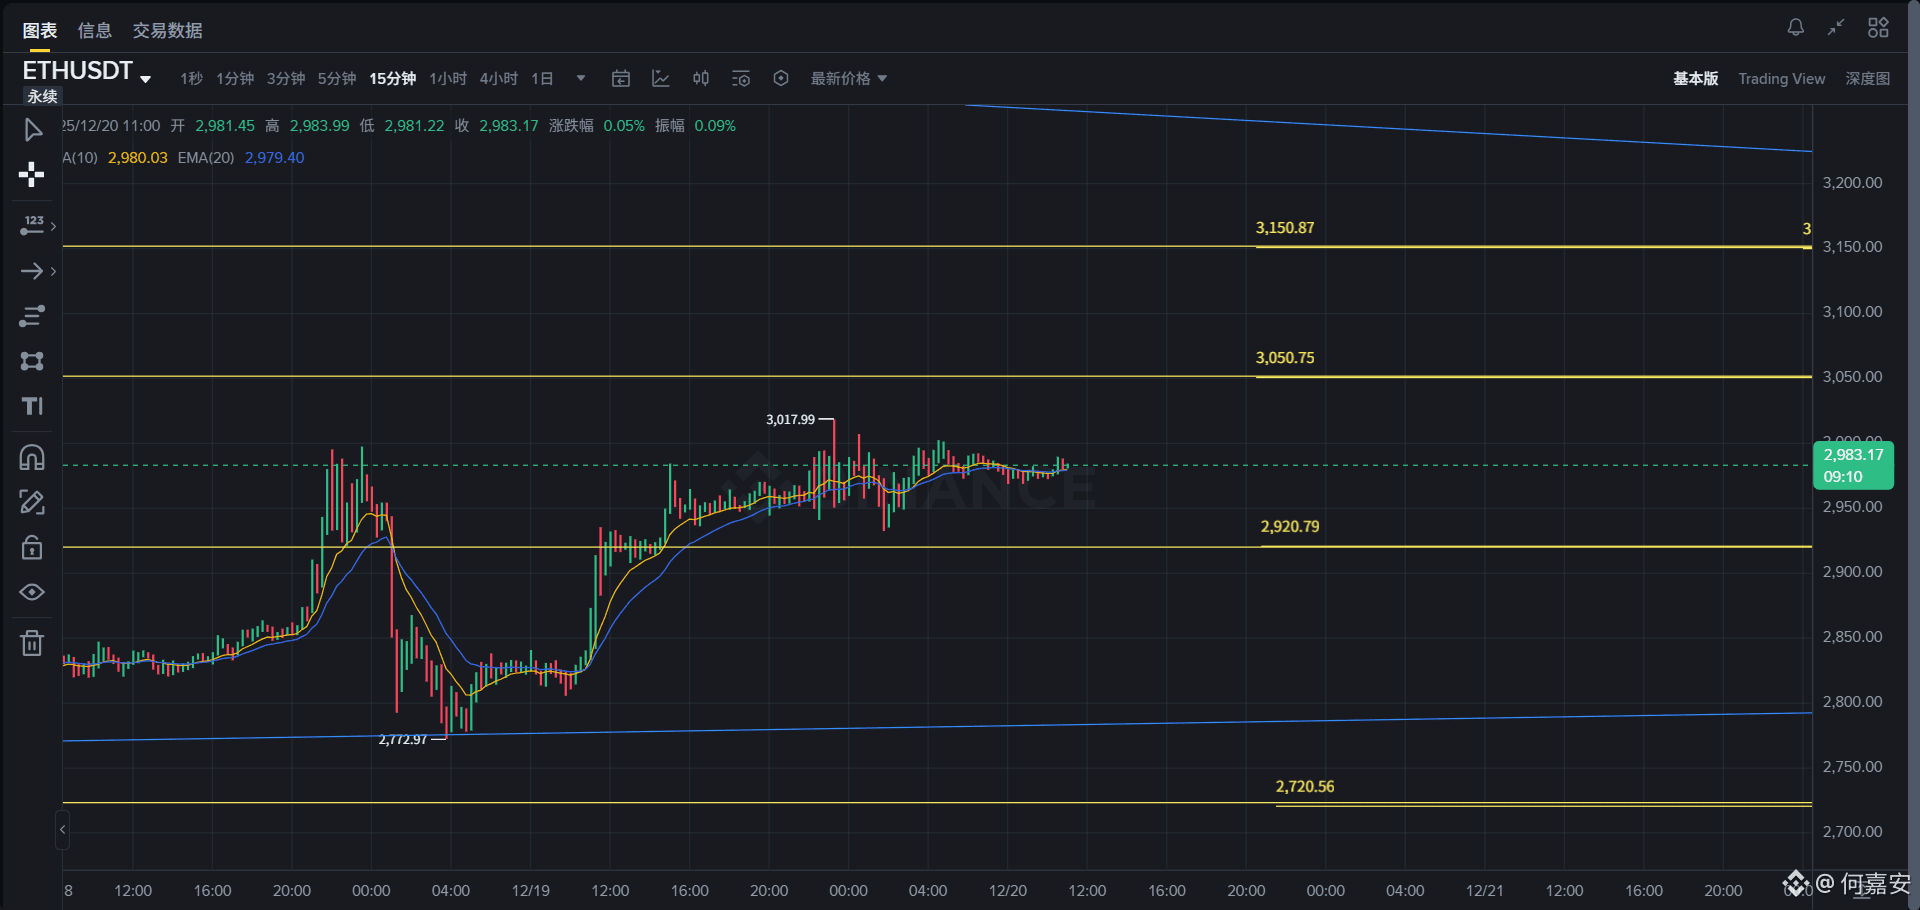This screenshot has width=1920, height=910.
Task: Select the 15分钟 interval
Action: coord(393,78)
